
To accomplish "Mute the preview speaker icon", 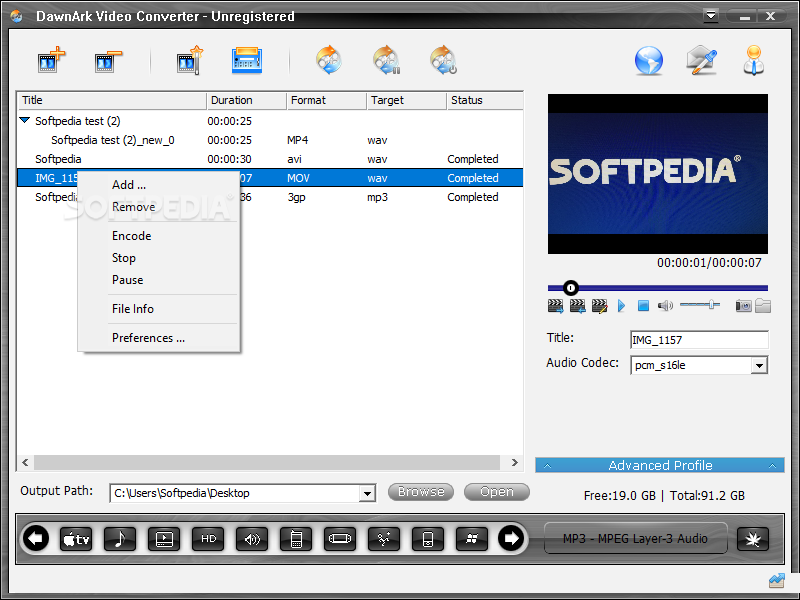I will tap(665, 306).
